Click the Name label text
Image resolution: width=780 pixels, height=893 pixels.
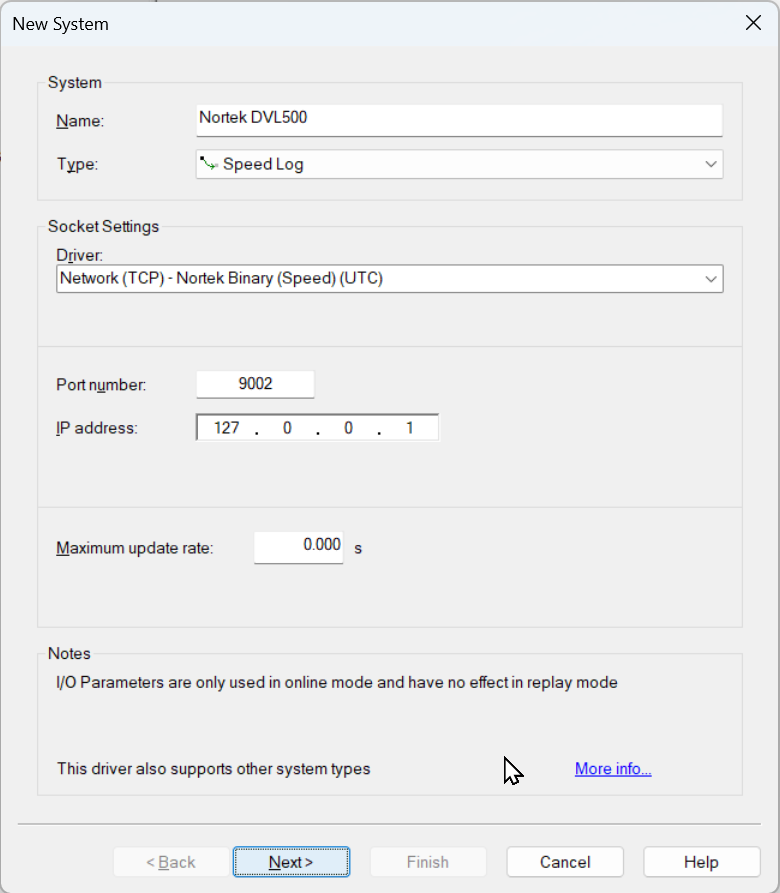80,121
